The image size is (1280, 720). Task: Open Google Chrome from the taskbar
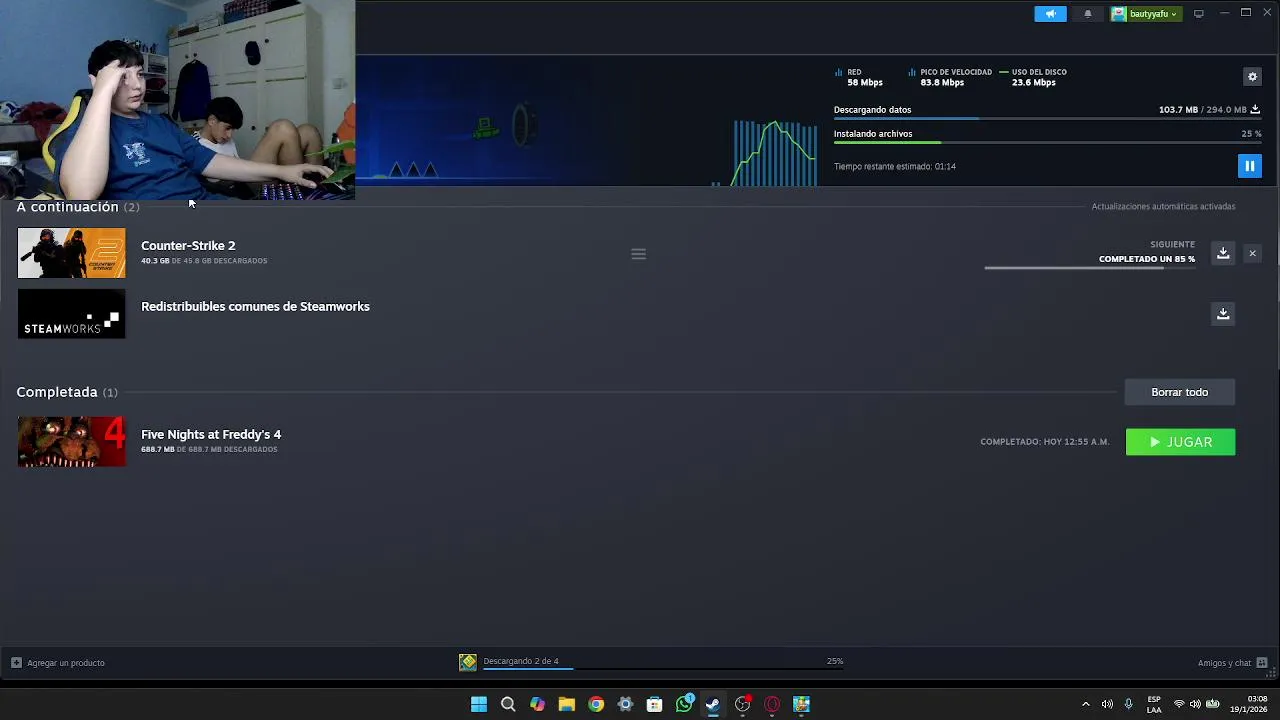(x=596, y=704)
